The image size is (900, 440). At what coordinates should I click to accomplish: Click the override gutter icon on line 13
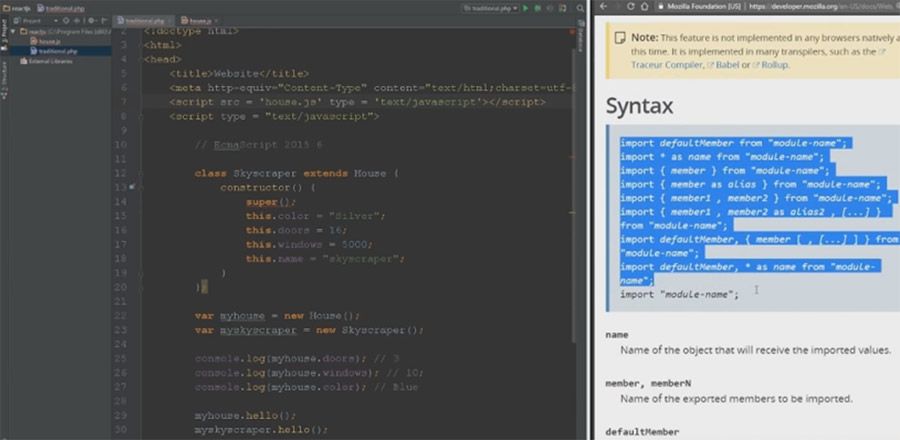[x=131, y=187]
